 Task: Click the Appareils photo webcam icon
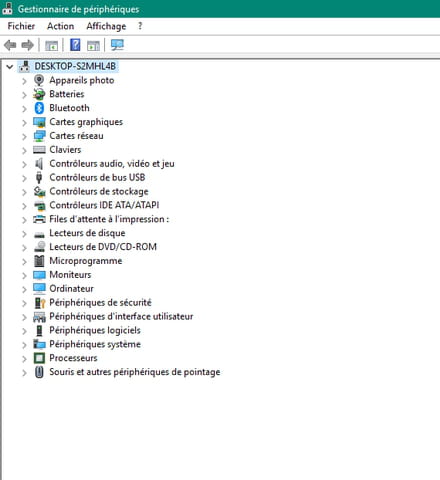(x=39, y=80)
